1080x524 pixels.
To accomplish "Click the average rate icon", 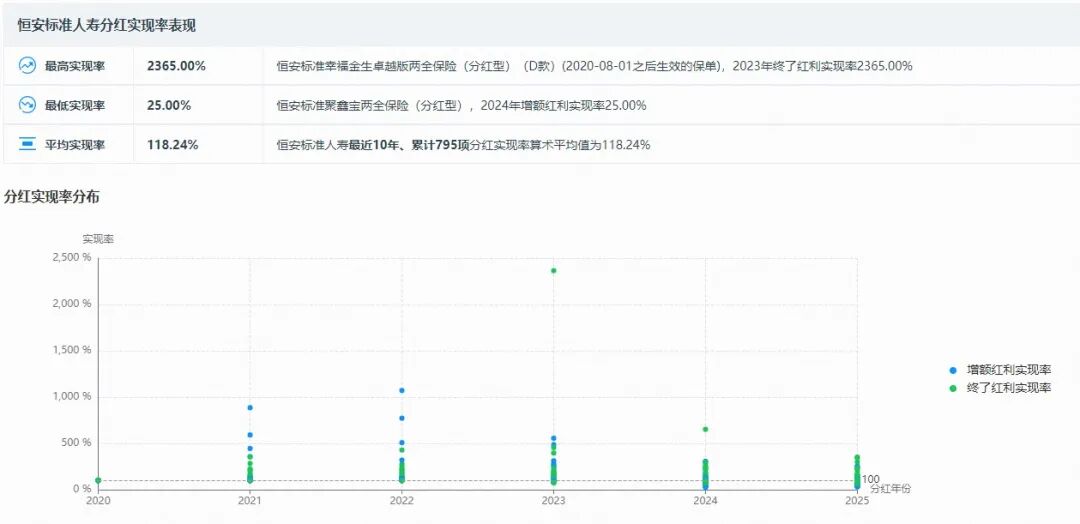I will (x=27, y=144).
